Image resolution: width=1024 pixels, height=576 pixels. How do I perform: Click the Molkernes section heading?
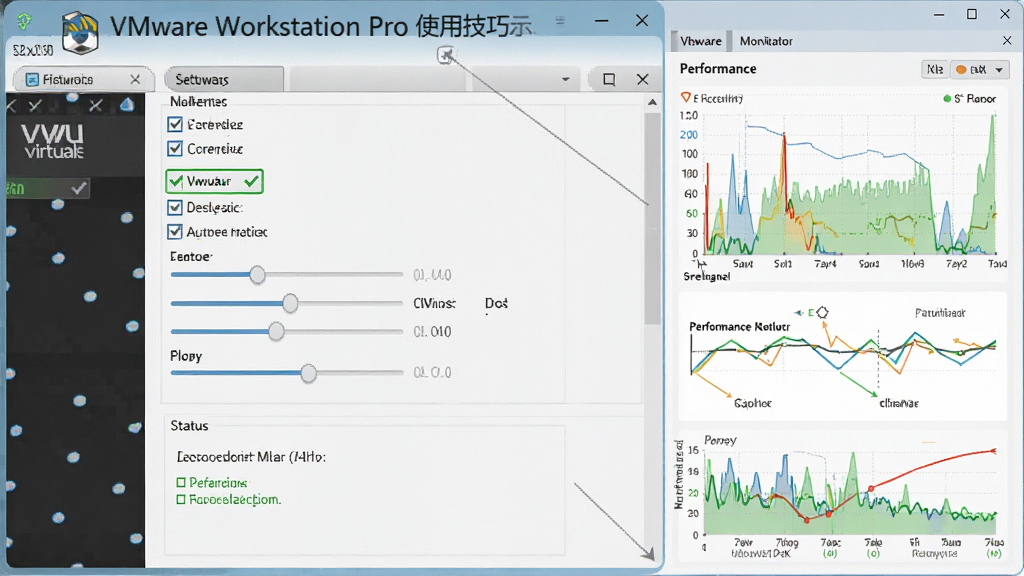[x=199, y=102]
